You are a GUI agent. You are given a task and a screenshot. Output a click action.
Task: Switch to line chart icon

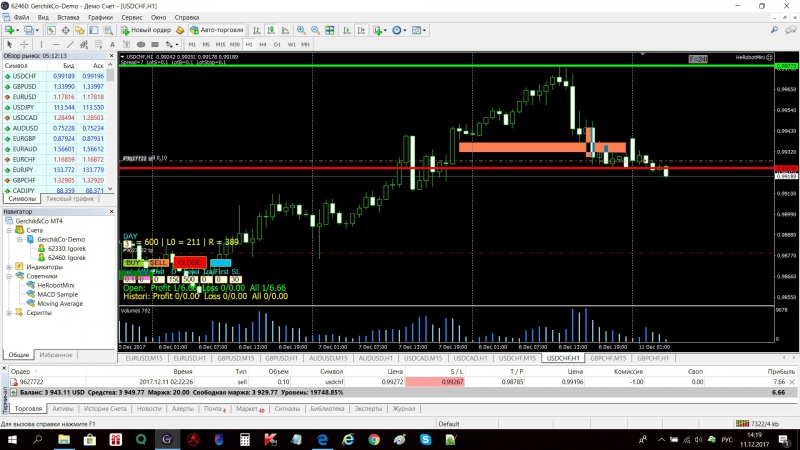point(285,30)
